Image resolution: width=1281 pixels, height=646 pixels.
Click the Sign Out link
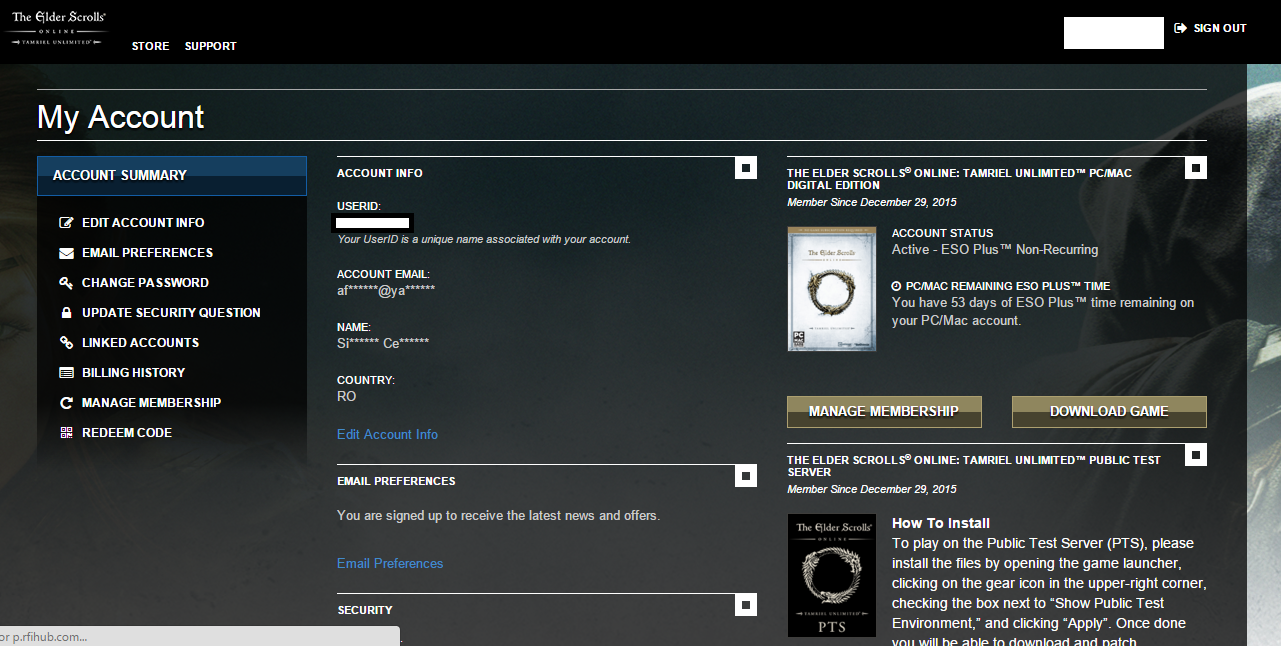pyautogui.click(x=1220, y=28)
